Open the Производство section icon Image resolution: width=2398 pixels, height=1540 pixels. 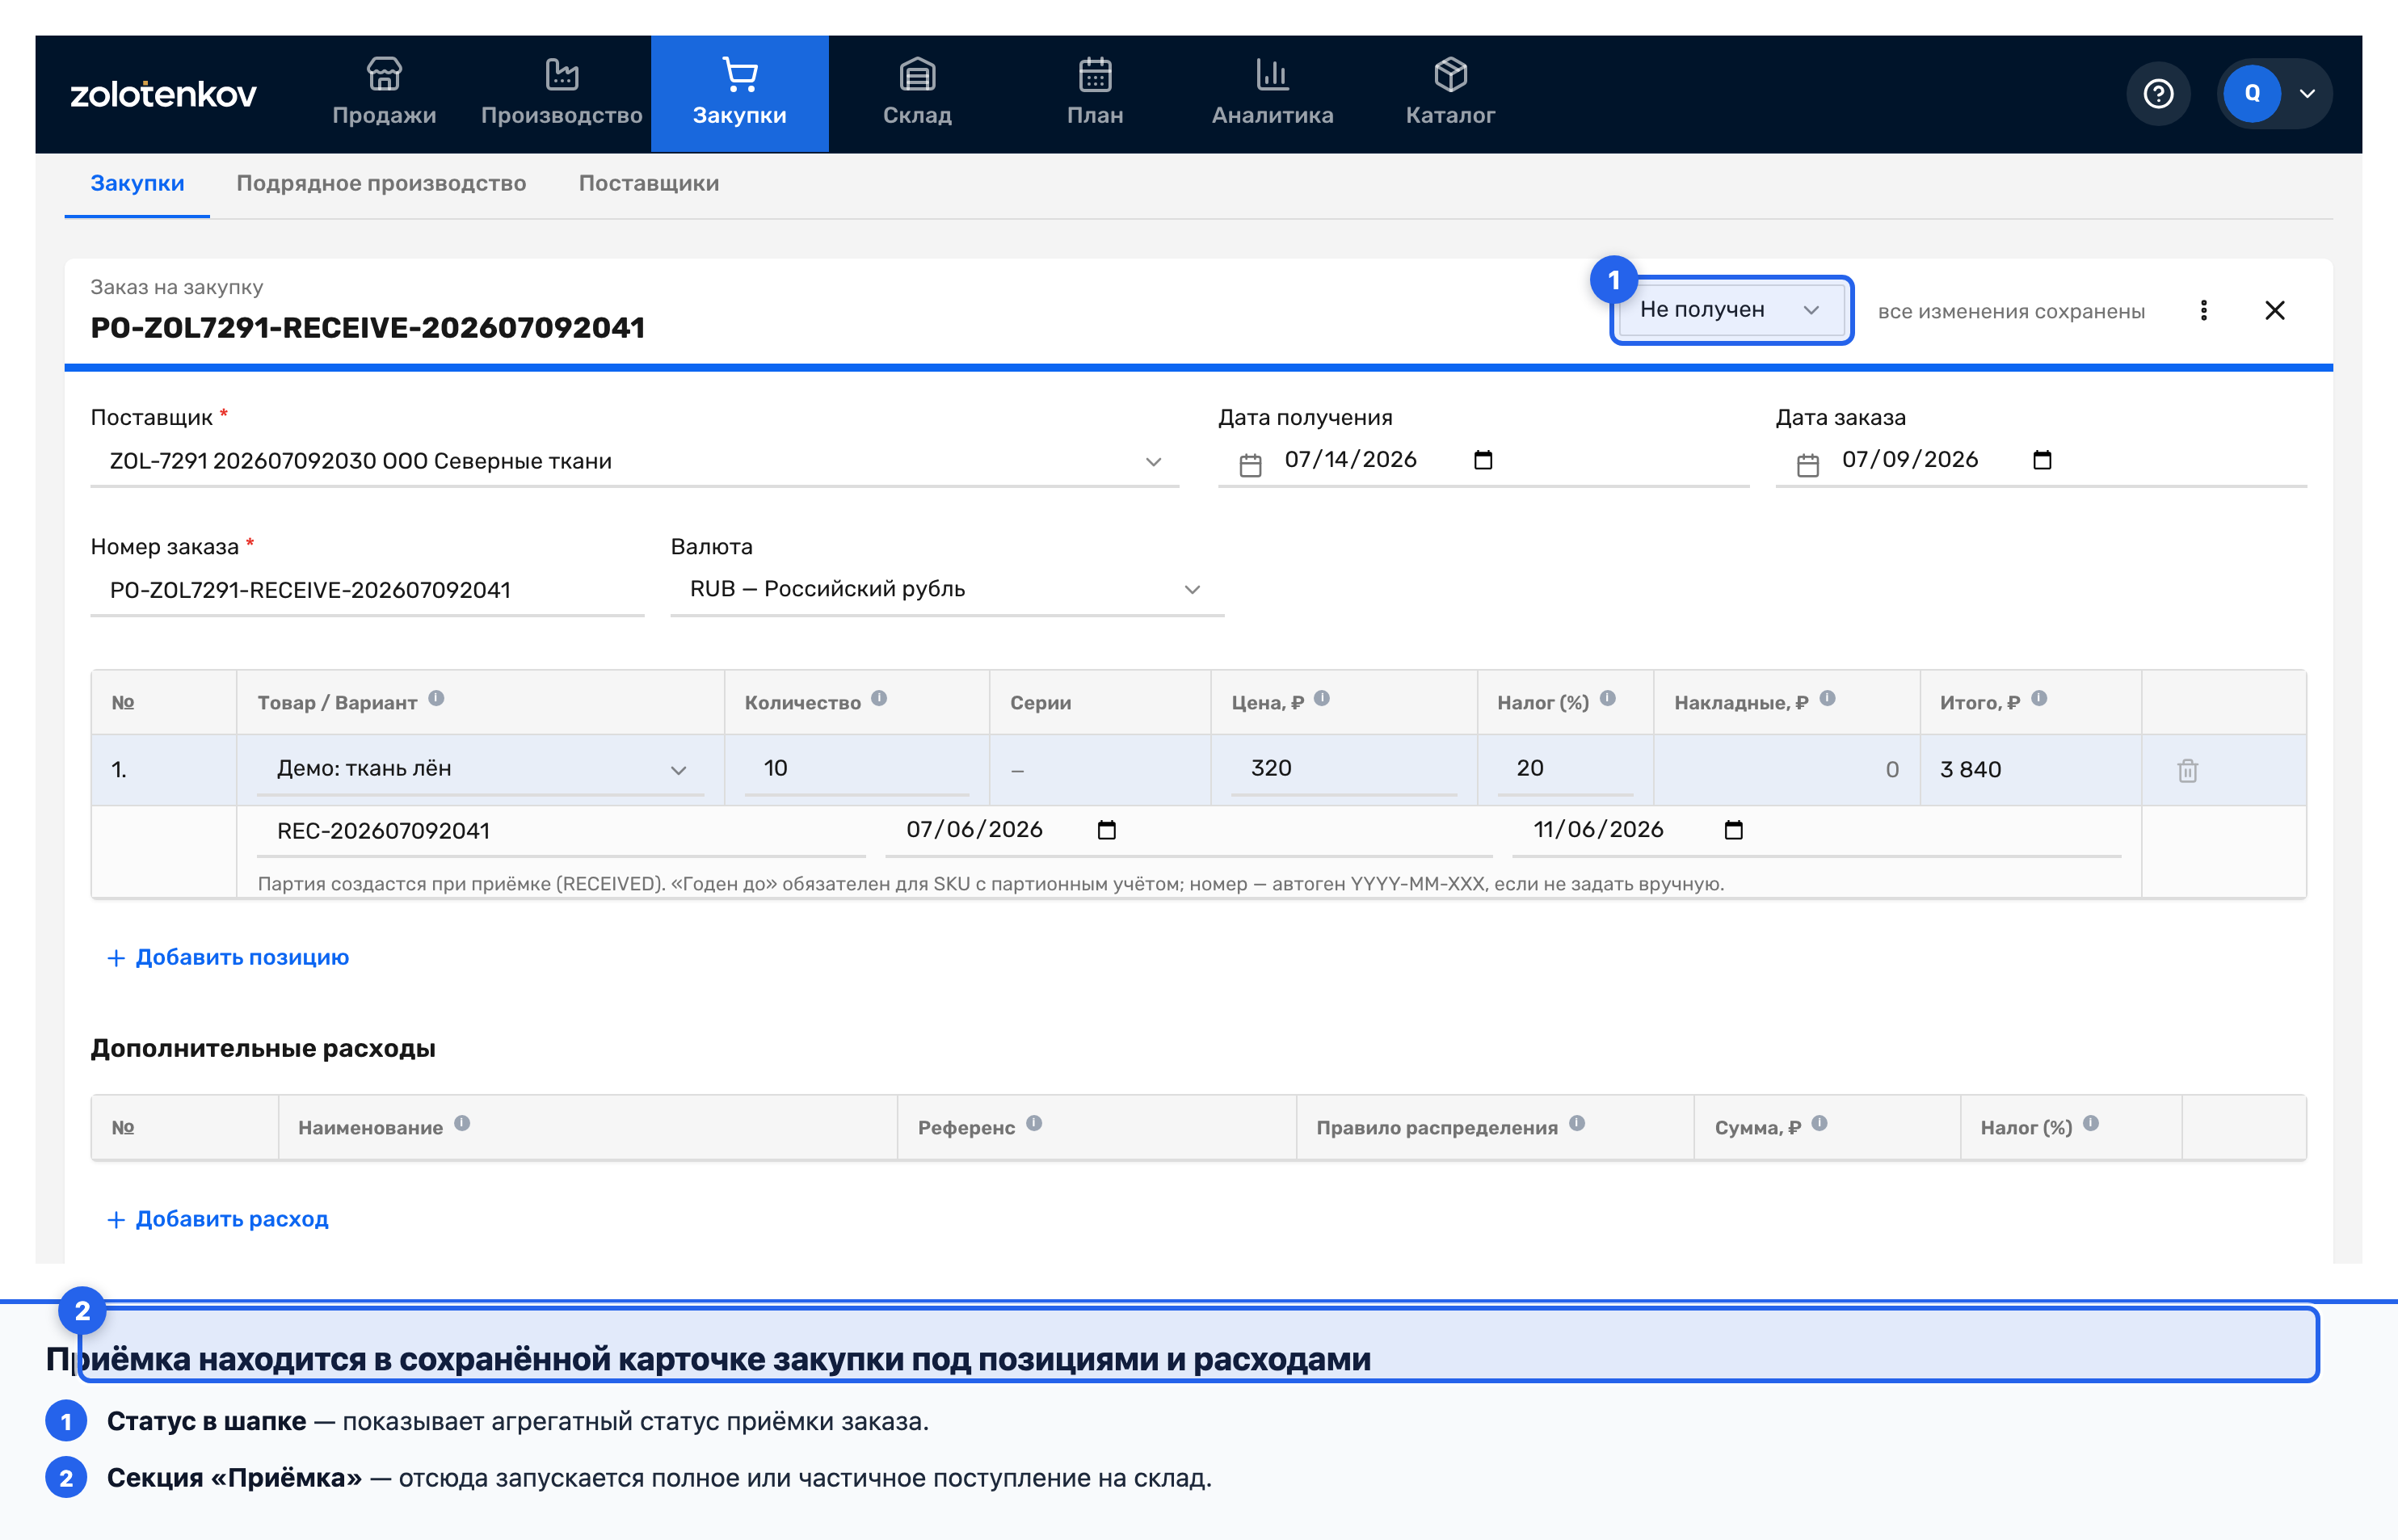561,74
